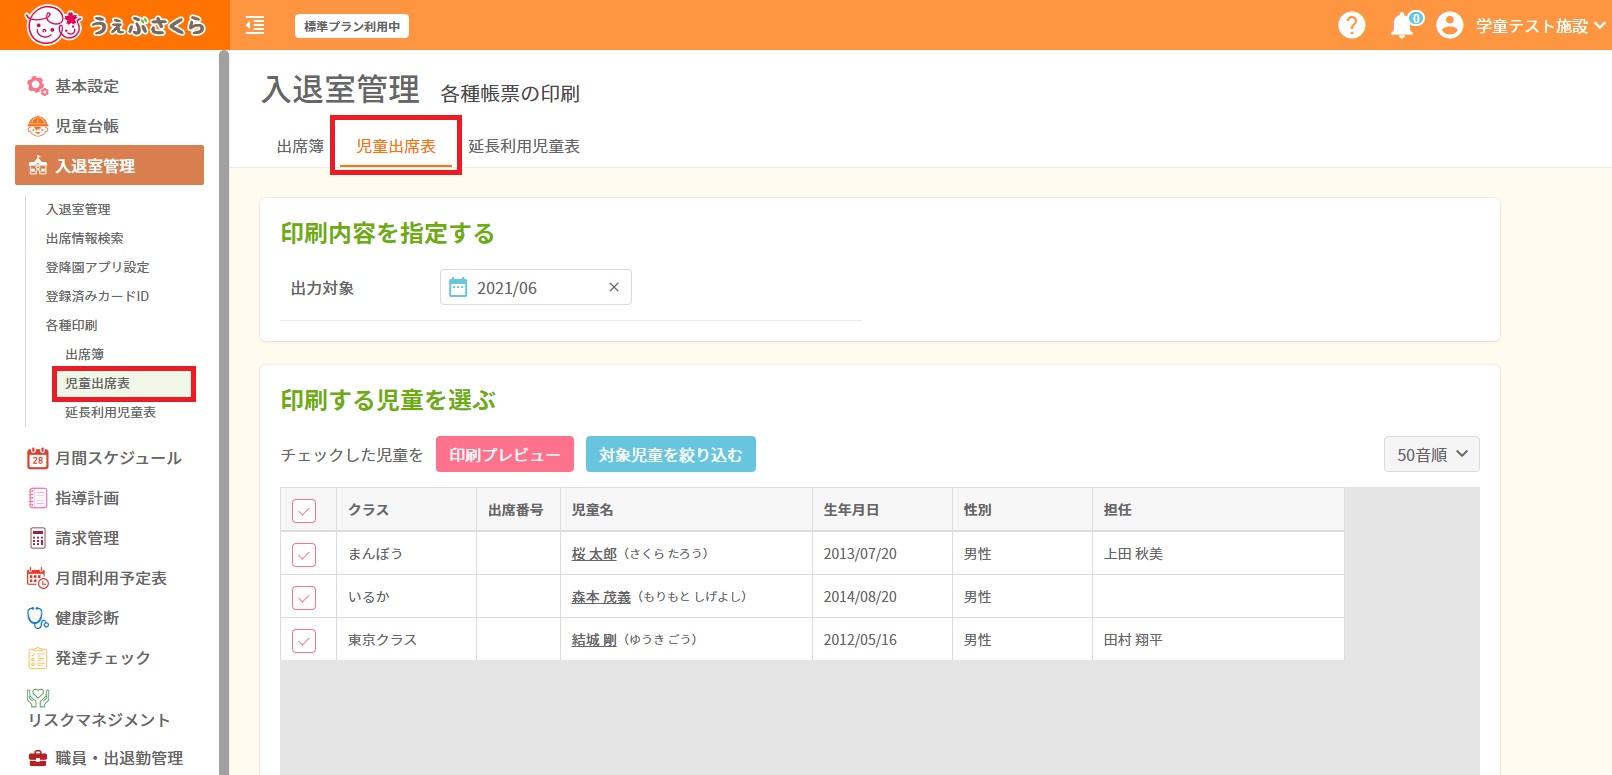
Task: Click the 入退室管理 sidebar icon
Action: [x=37, y=166]
